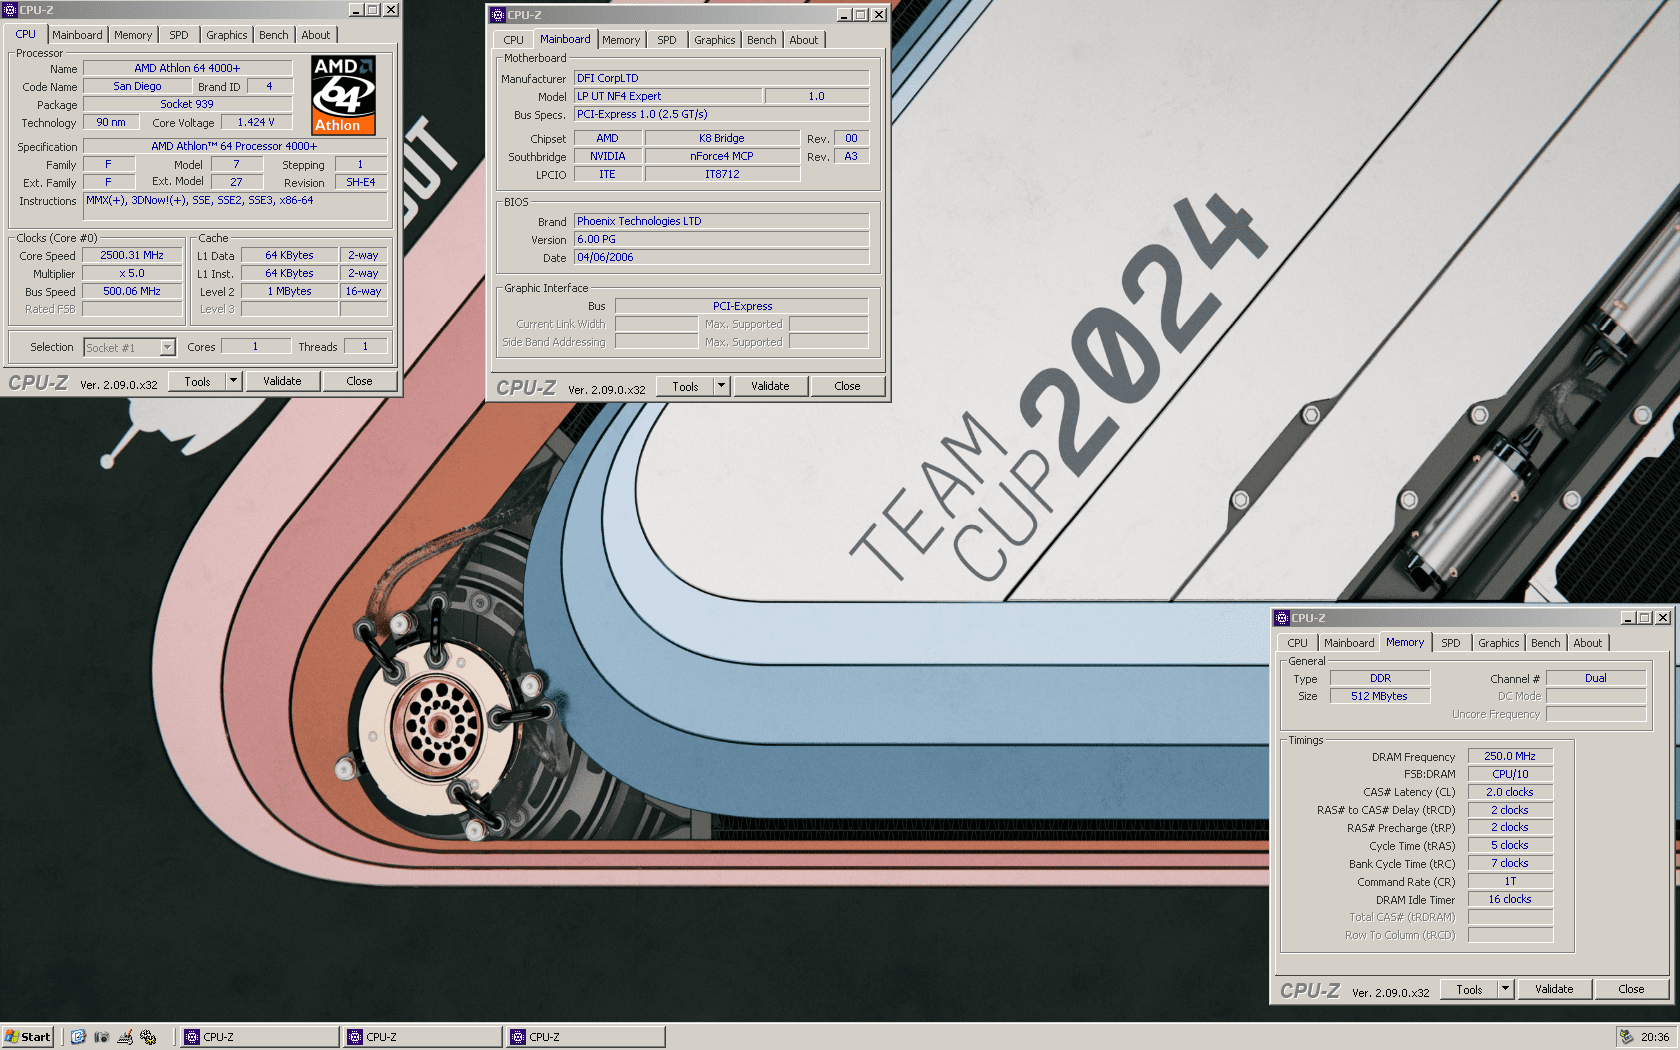Click the chipset value 'K8 Bridge'
The image size is (1680, 1050).
tap(722, 138)
